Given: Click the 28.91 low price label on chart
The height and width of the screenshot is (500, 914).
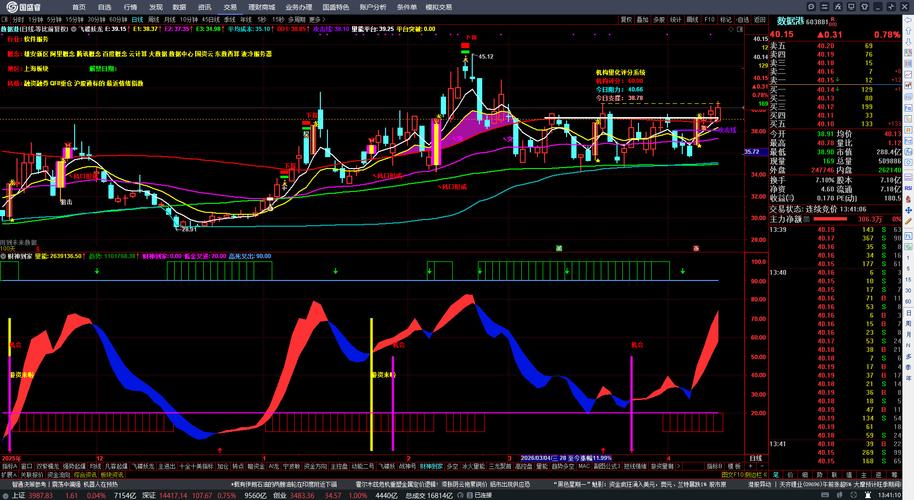Looking at the screenshot, I should [x=189, y=229].
